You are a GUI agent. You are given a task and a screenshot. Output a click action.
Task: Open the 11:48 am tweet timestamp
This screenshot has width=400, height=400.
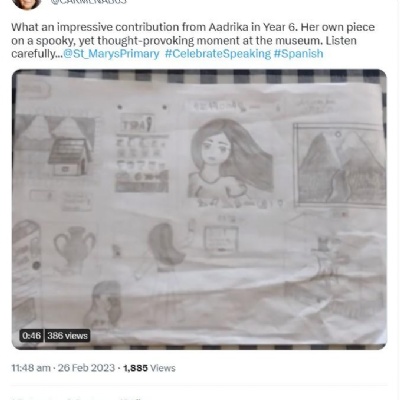pos(31,368)
